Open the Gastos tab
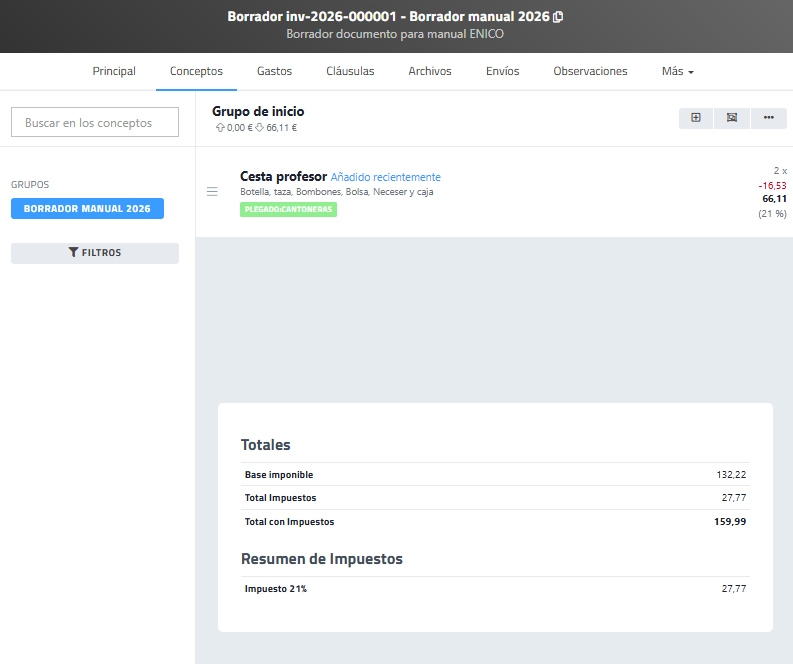793x672 pixels. click(x=274, y=72)
